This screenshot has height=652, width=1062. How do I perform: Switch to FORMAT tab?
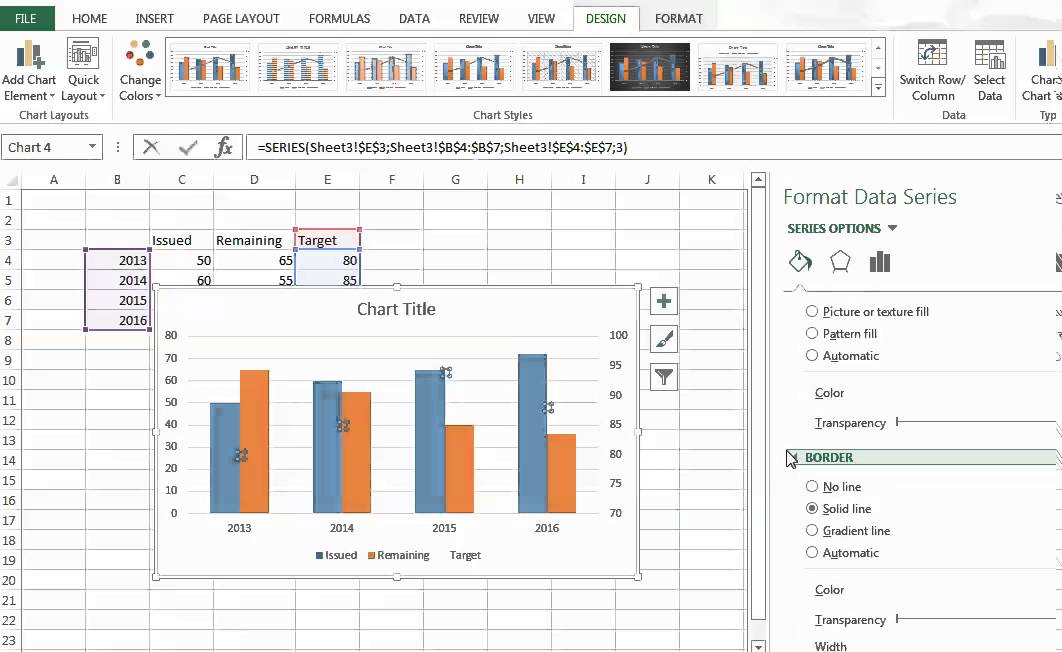point(679,18)
